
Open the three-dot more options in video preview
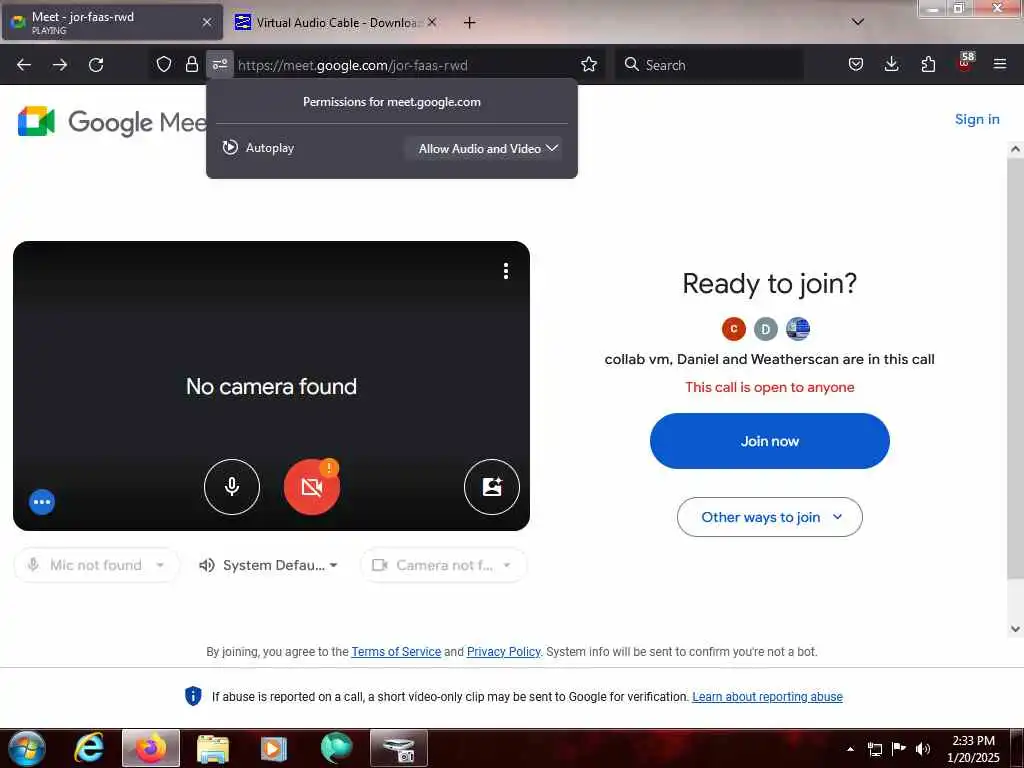click(x=505, y=271)
